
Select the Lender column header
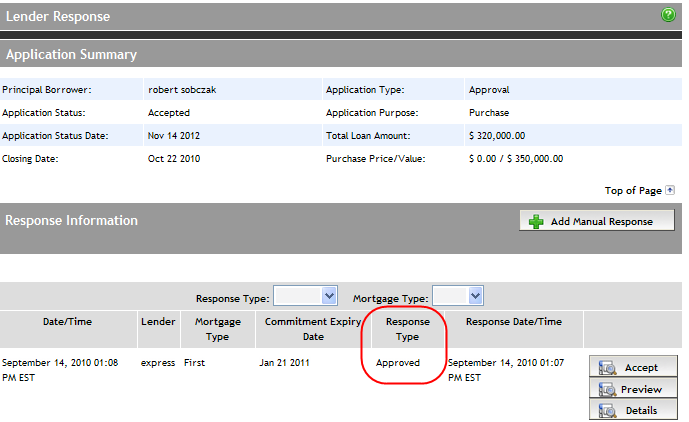click(158, 322)
